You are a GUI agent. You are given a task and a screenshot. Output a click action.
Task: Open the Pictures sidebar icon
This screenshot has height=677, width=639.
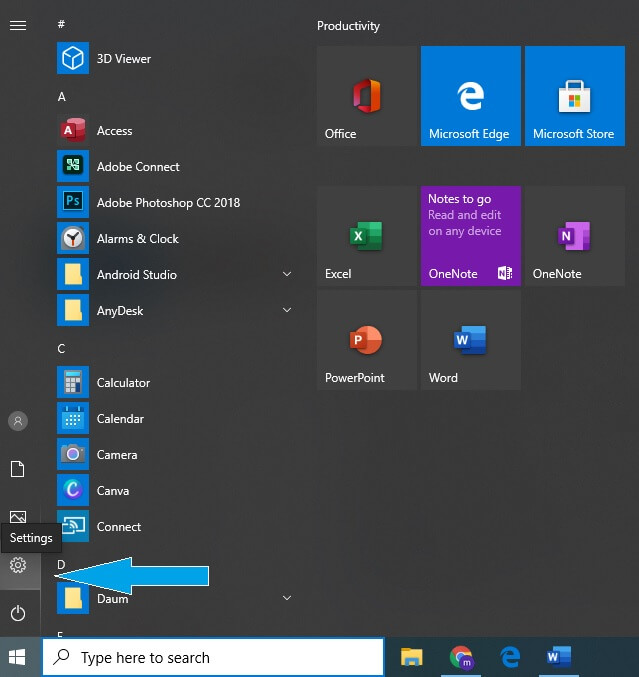coord(18,516)
